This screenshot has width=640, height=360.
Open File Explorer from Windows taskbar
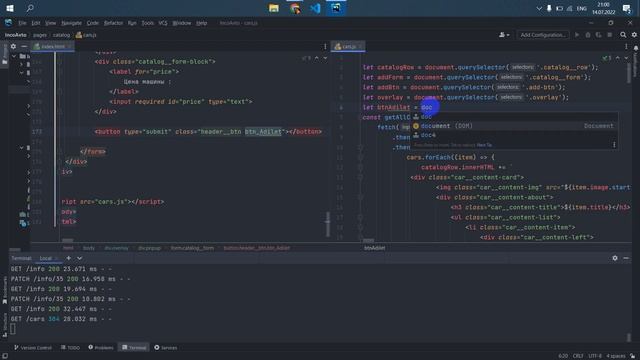273,8
